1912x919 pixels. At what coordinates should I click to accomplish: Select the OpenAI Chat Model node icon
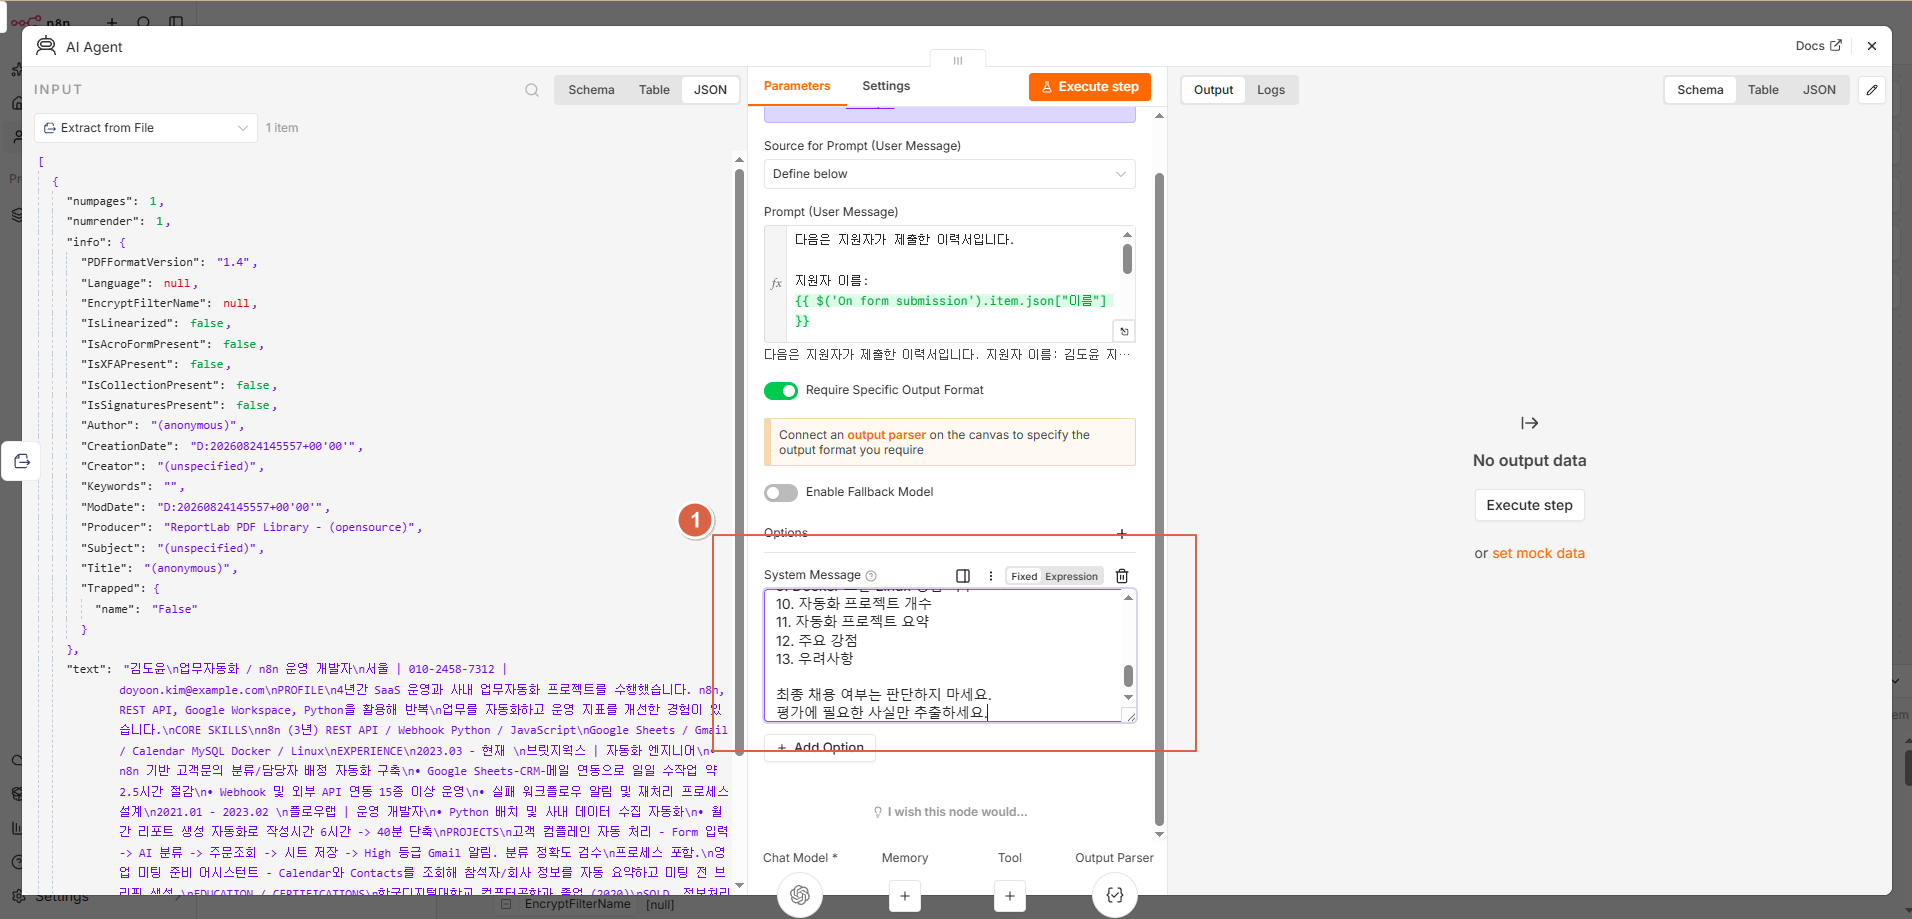[800, 895]
